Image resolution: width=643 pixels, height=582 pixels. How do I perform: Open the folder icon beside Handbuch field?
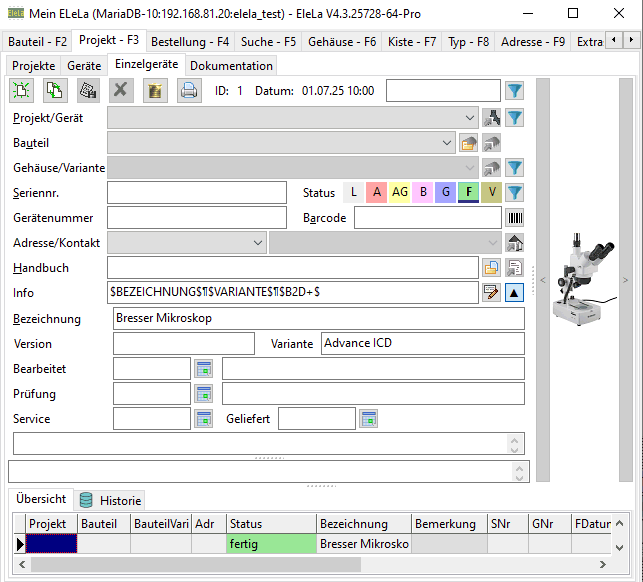(492, 268)
